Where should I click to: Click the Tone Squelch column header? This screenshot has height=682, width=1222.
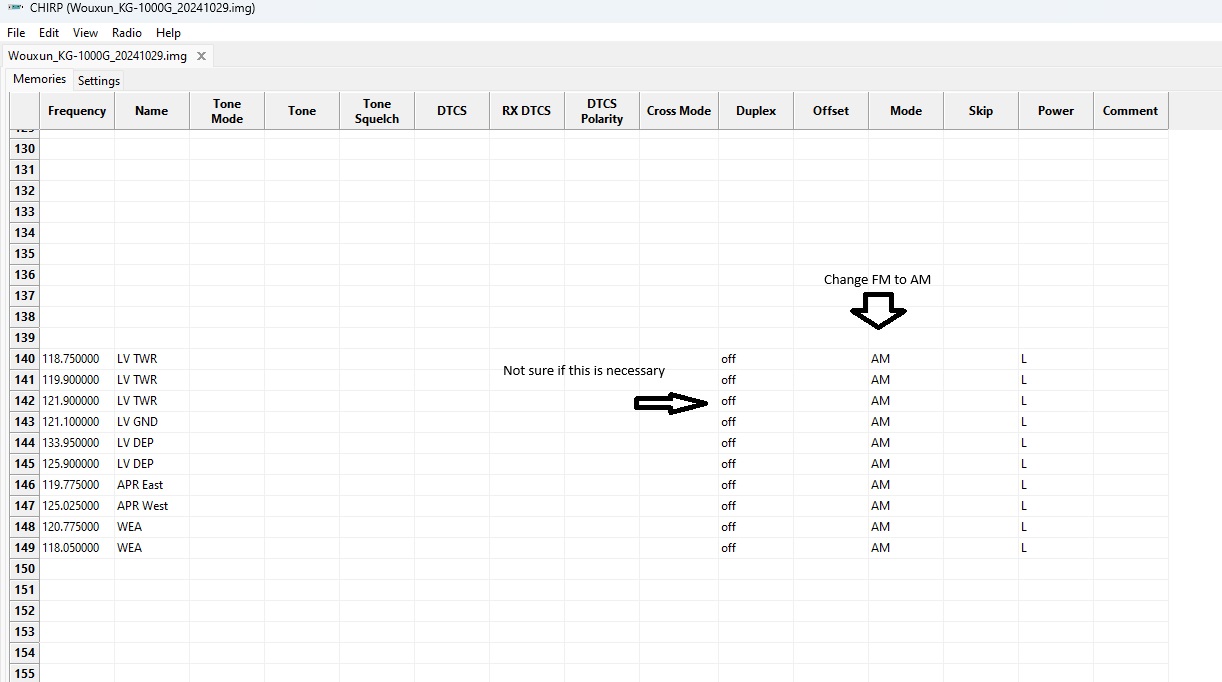pos(377,111)
